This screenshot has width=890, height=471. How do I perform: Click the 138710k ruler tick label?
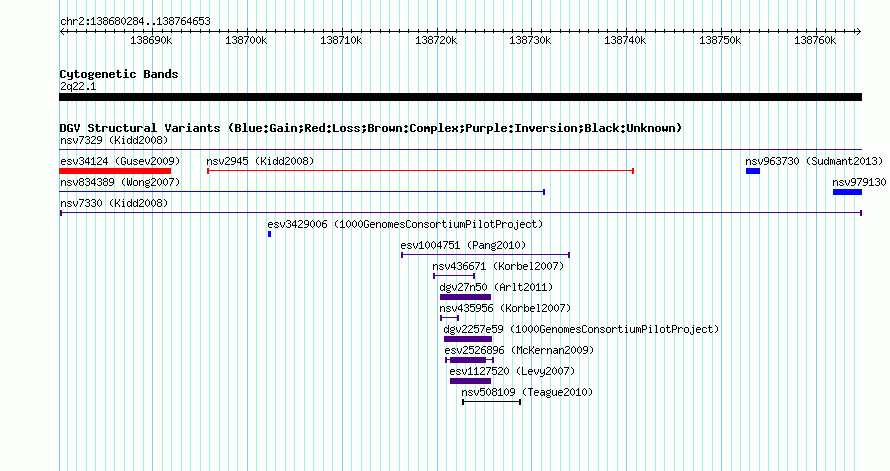point(341,40)
